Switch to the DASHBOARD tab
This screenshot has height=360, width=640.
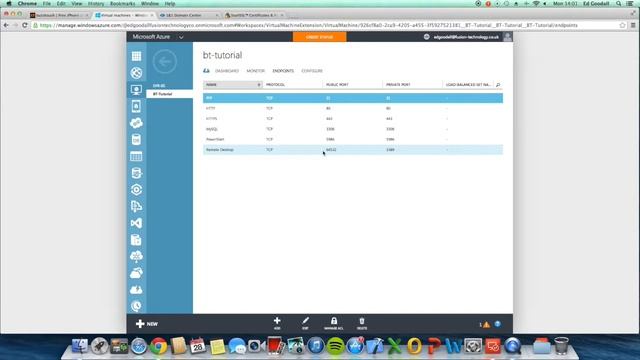[227, 71]
